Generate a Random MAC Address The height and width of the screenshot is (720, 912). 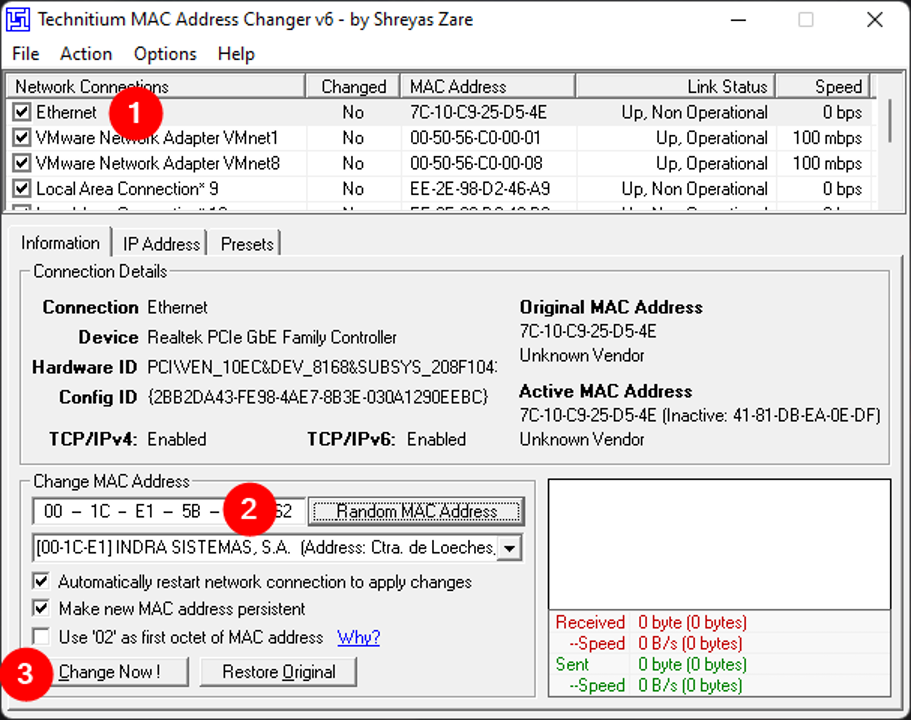(x=416, y=511)
